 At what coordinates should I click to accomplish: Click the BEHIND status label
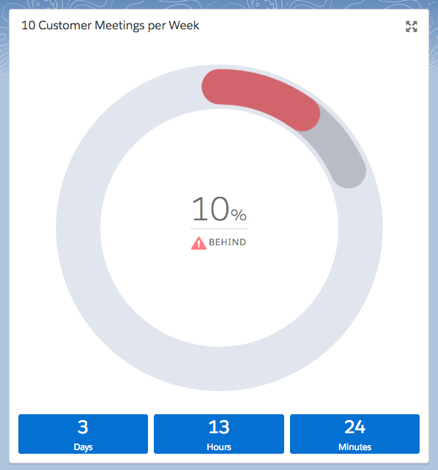click(227, 242)
